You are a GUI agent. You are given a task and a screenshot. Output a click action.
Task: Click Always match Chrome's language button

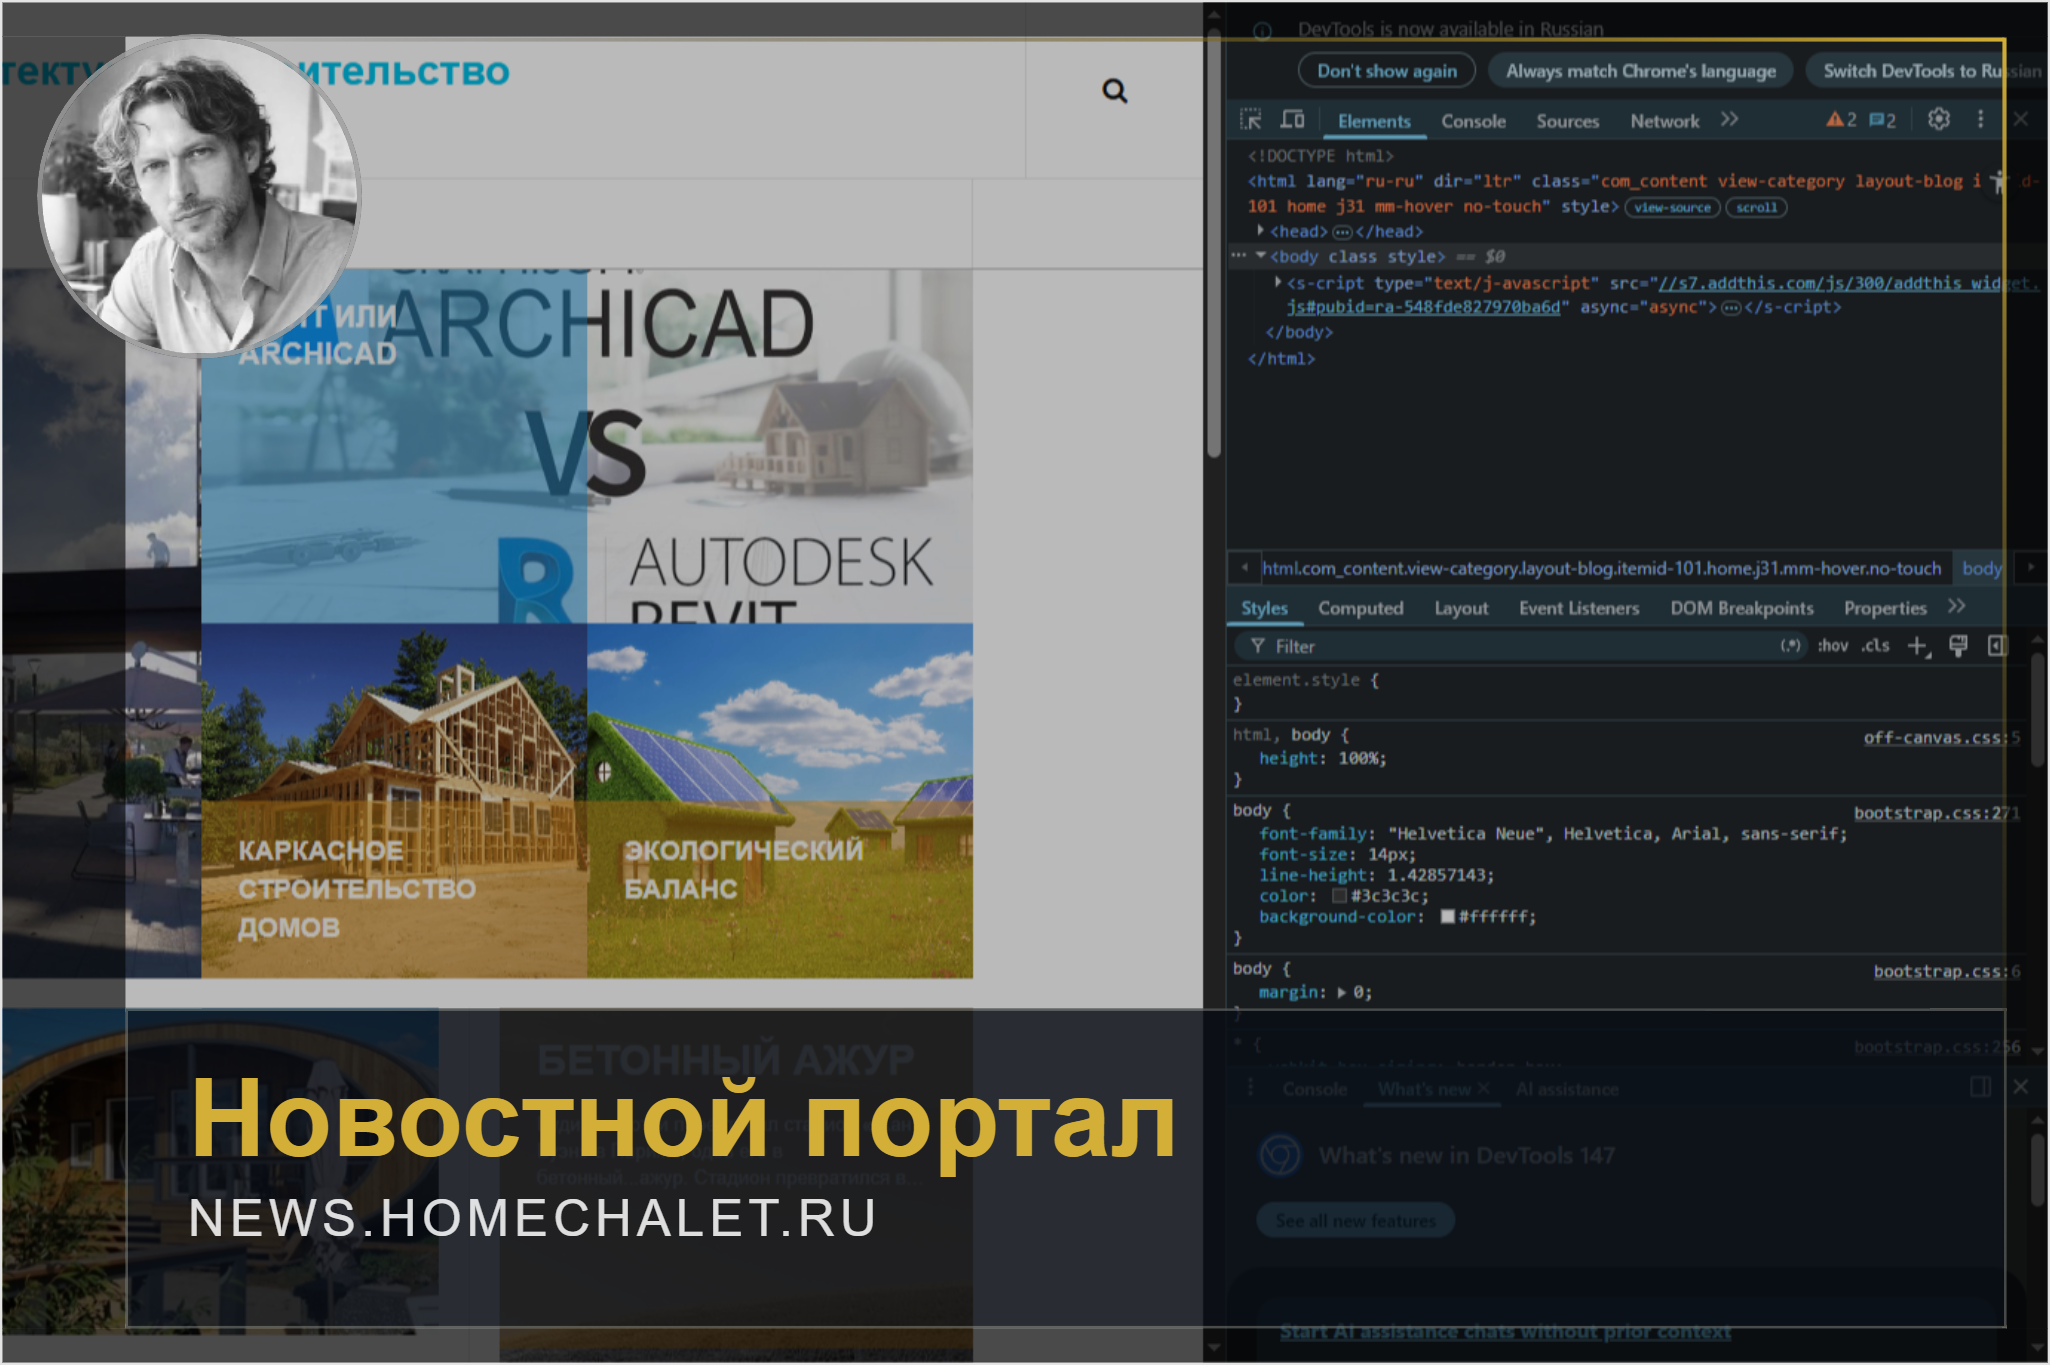pyautogui.click(x=1641, y=71)
